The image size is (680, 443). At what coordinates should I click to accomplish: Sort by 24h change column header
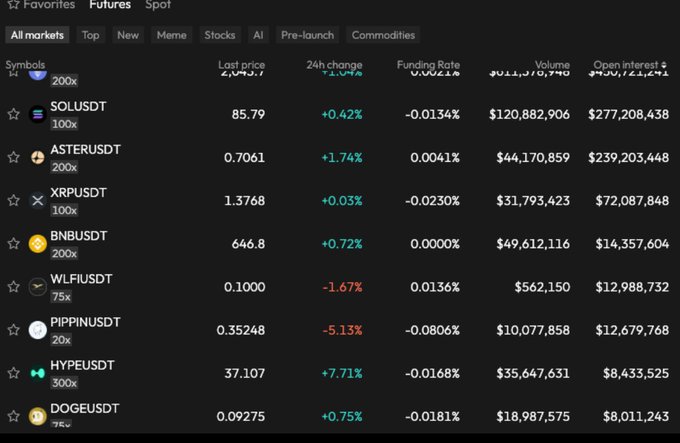click(334, 65)
